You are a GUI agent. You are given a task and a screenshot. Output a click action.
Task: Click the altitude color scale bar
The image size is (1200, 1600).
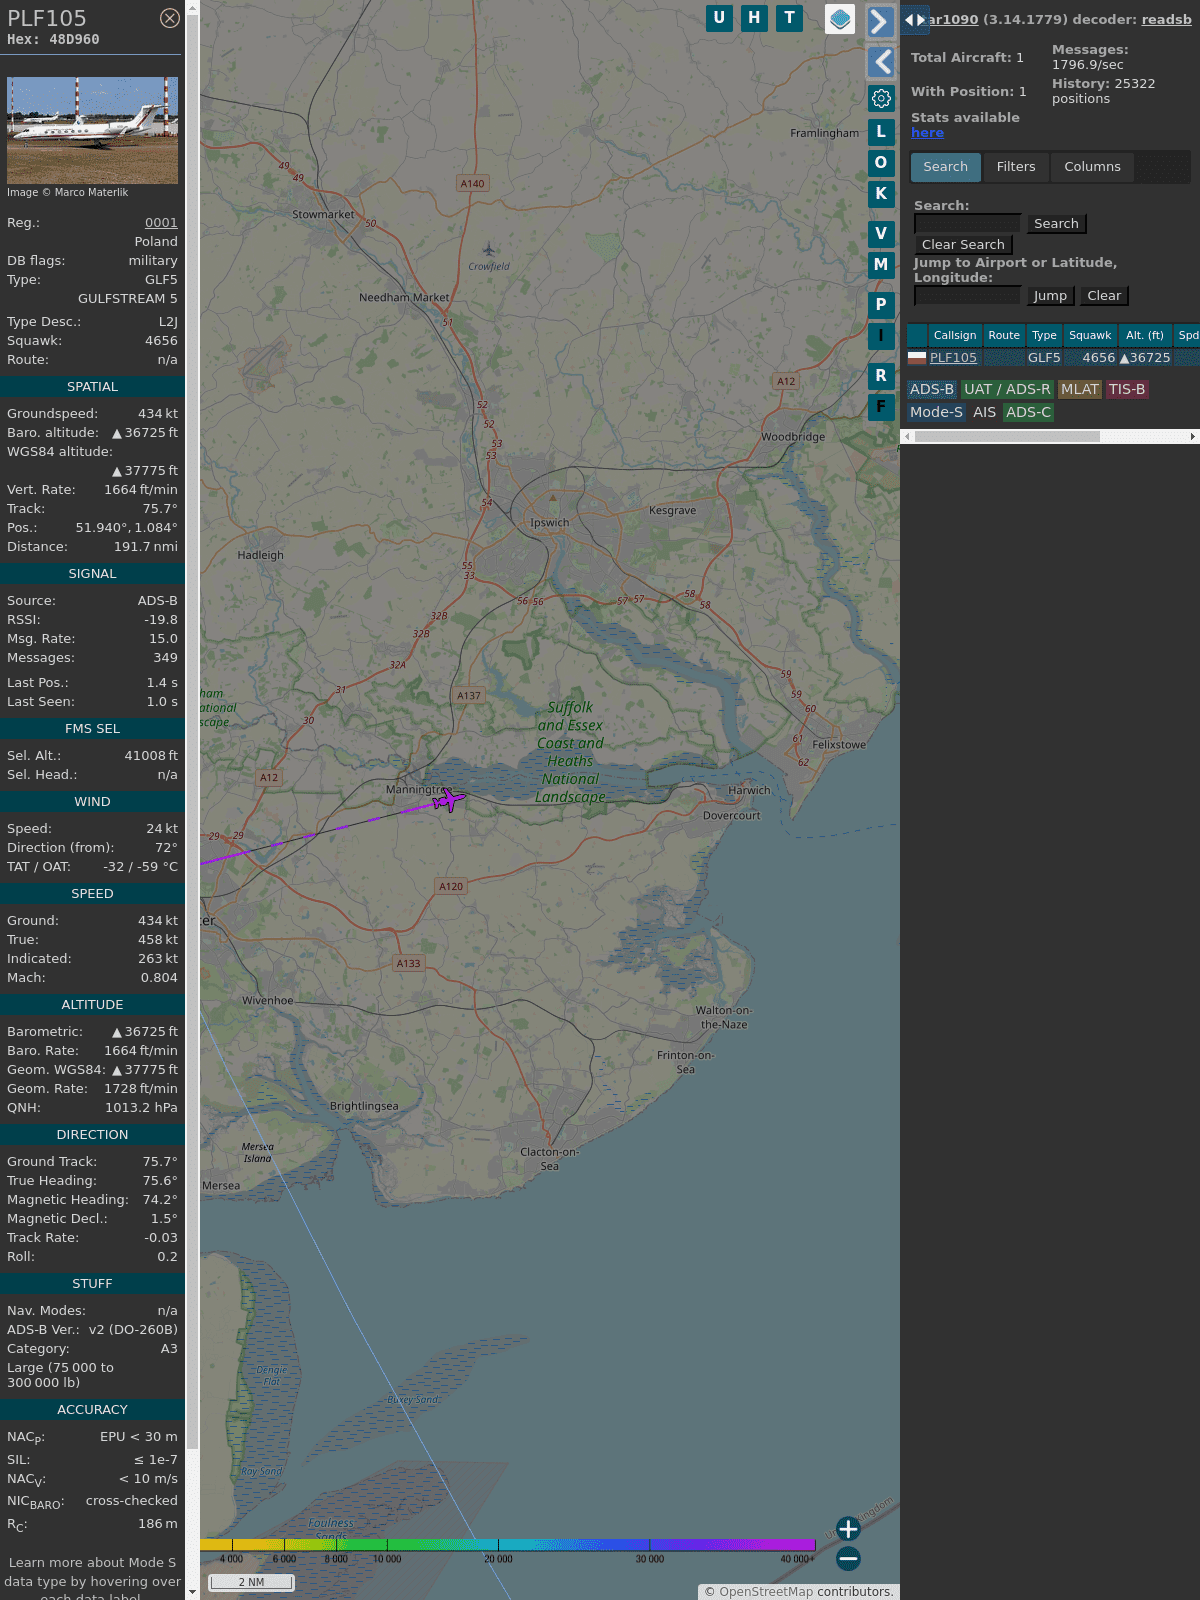[508, 1545]
